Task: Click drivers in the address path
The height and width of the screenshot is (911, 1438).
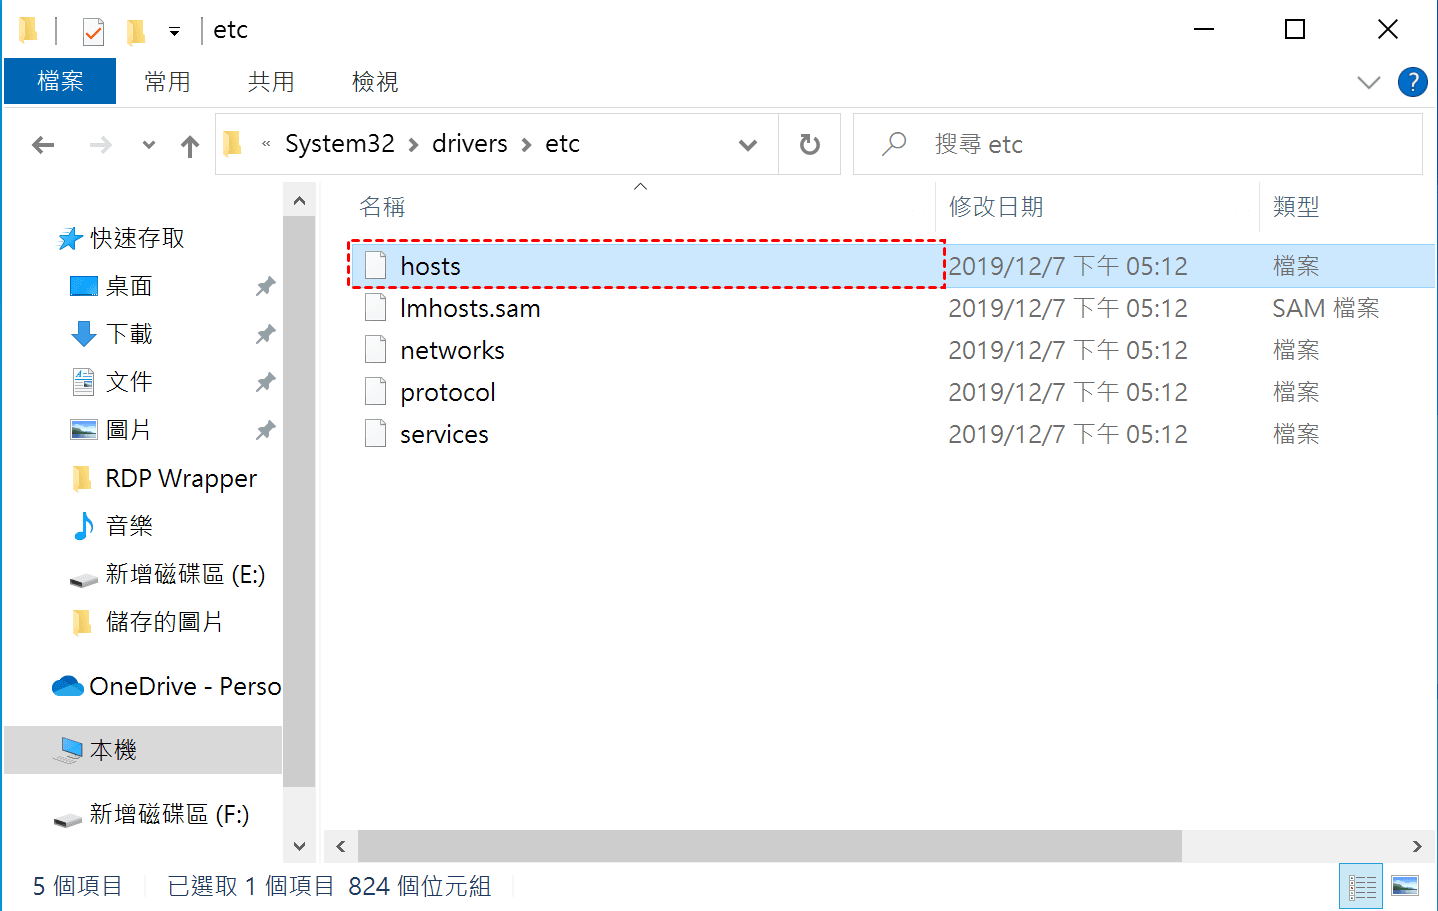Action: point(470,144)
